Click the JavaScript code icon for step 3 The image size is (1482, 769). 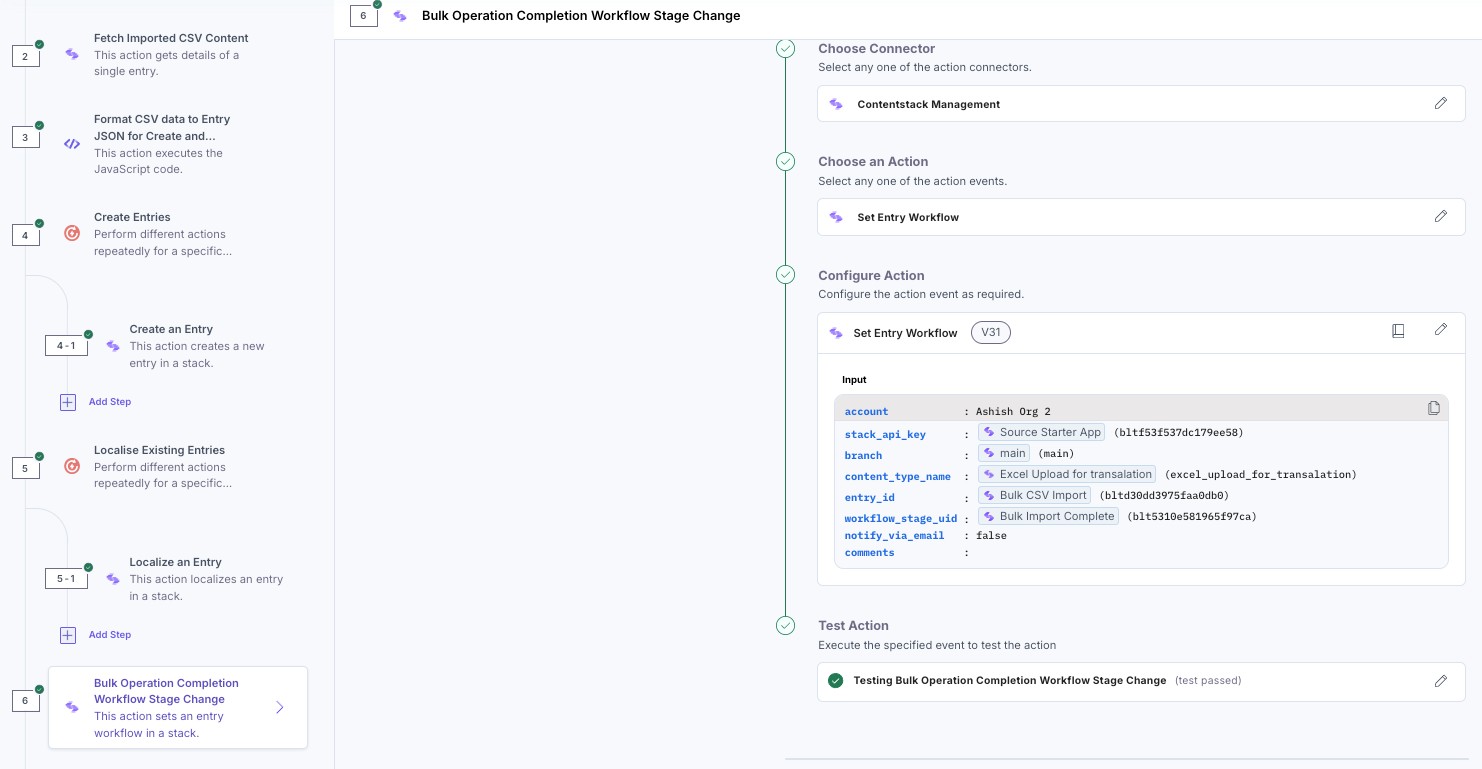pos(72,144)
